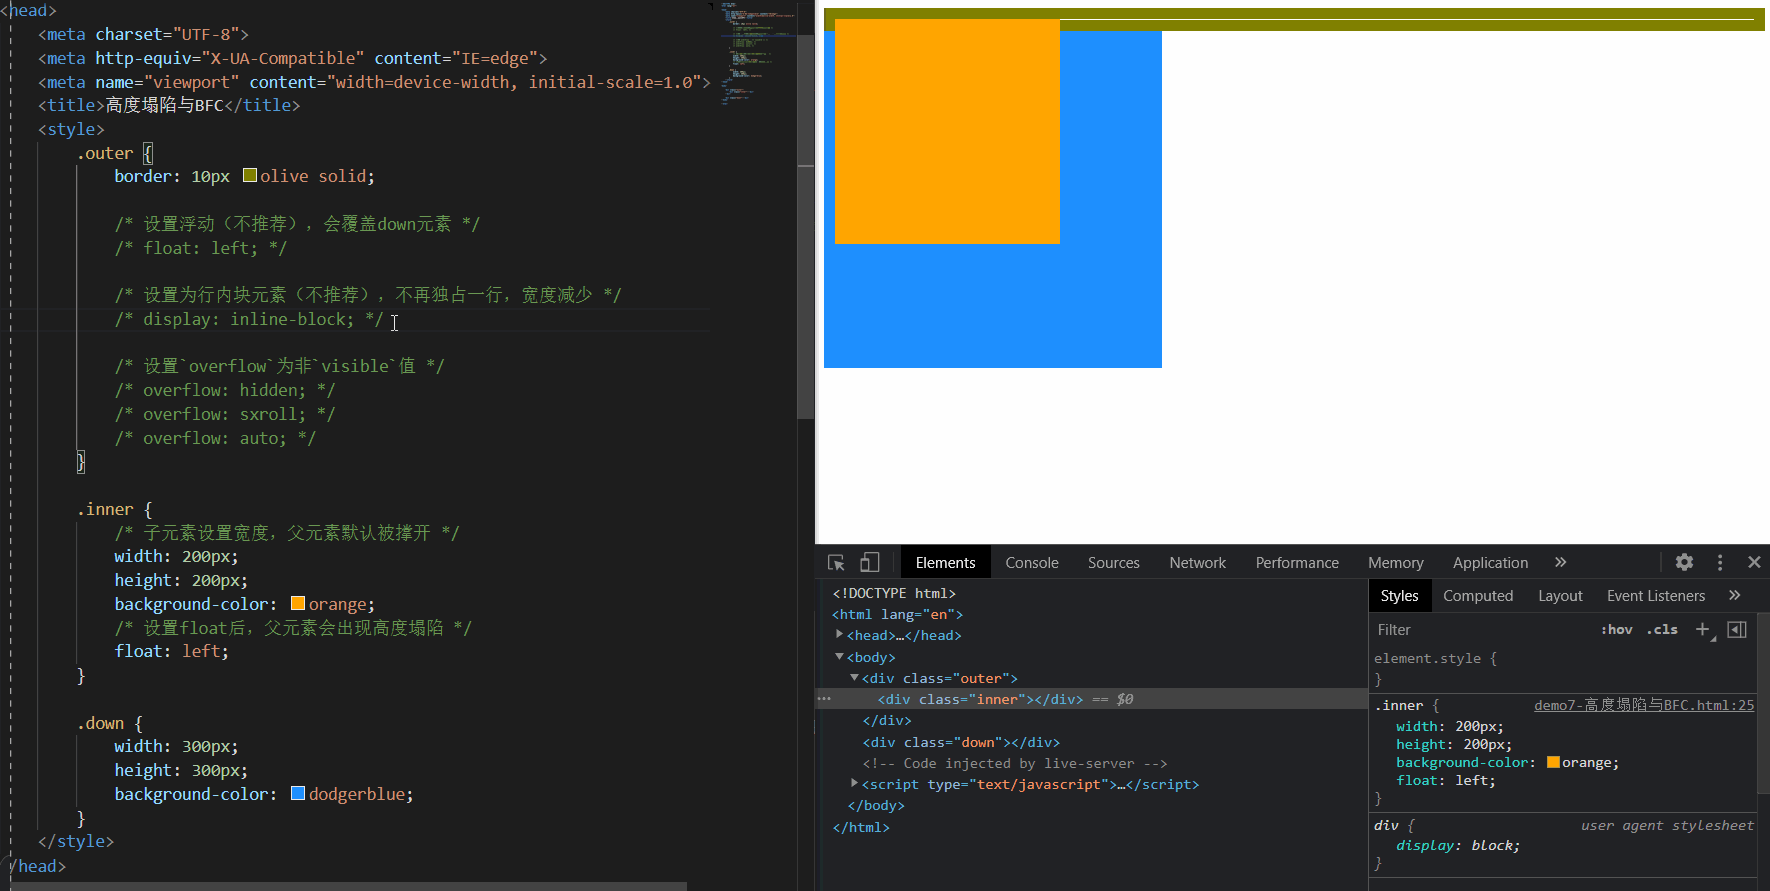Select the div class down DOM node
Viewport: 1770px width, 891px height.
pyautogui.click(x=961, y=742)
